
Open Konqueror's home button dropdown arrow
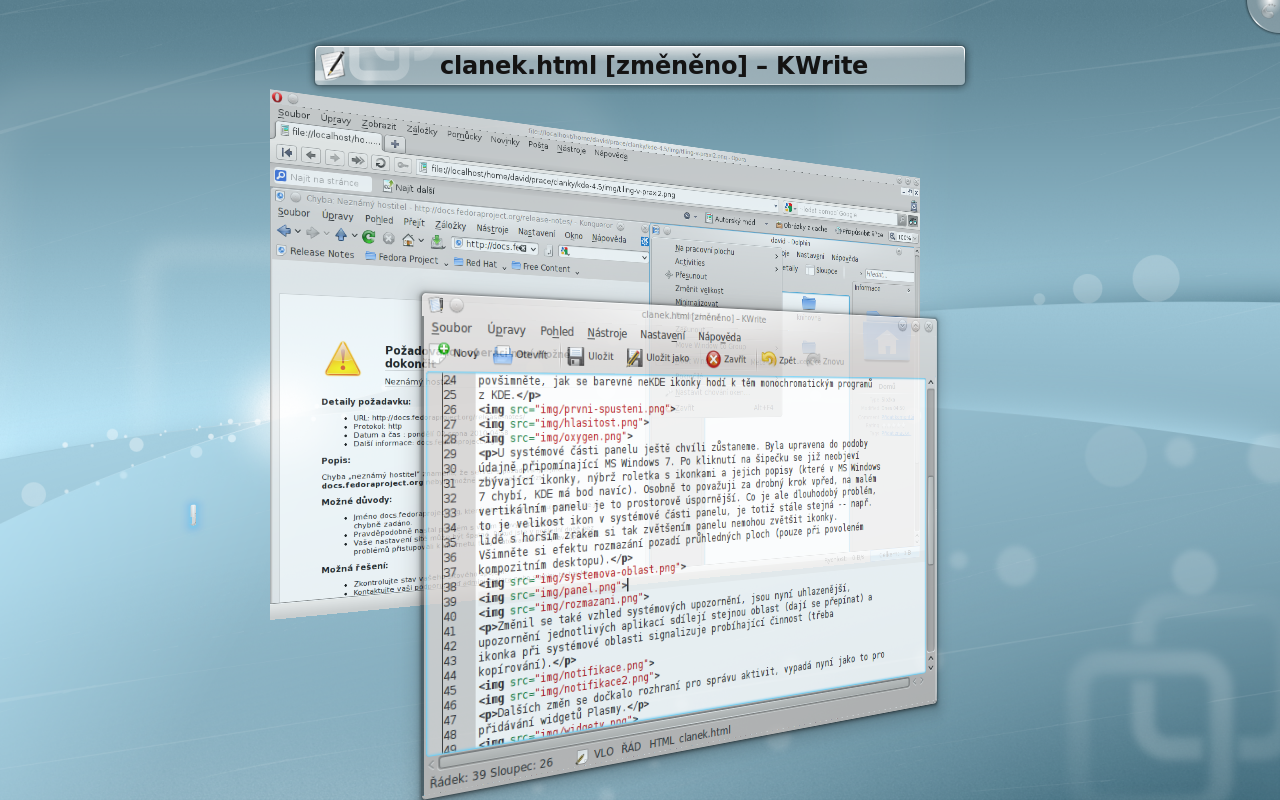[421, 241]
